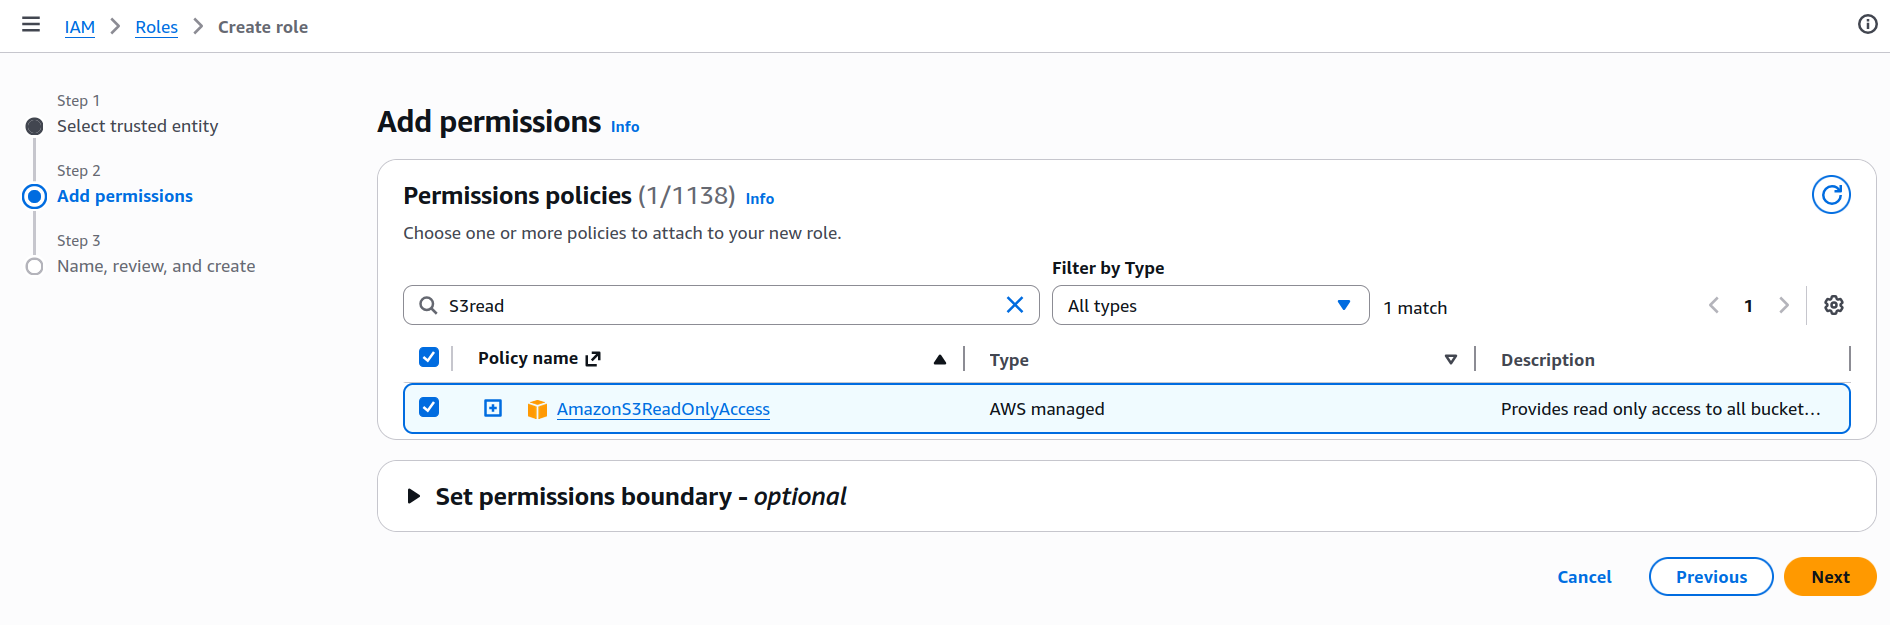This screenshot has width=1890, height=625.
Task: Open table preferences gear settings
Action: [x=1833, y=306]
